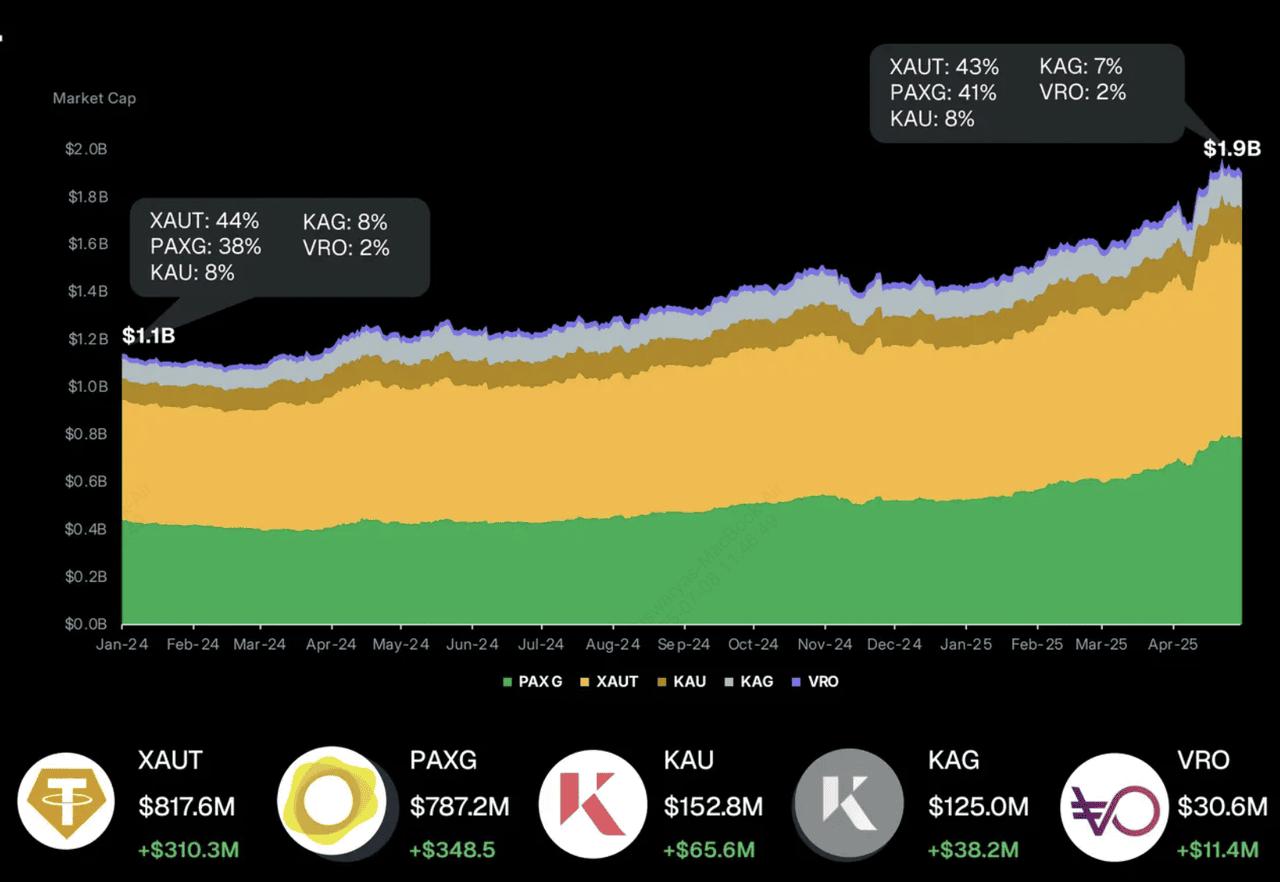Click the Nov-24 x-axis date label
Image resolution: width=1280 pixels, height=882 pixels.
(x=827, y=645)
